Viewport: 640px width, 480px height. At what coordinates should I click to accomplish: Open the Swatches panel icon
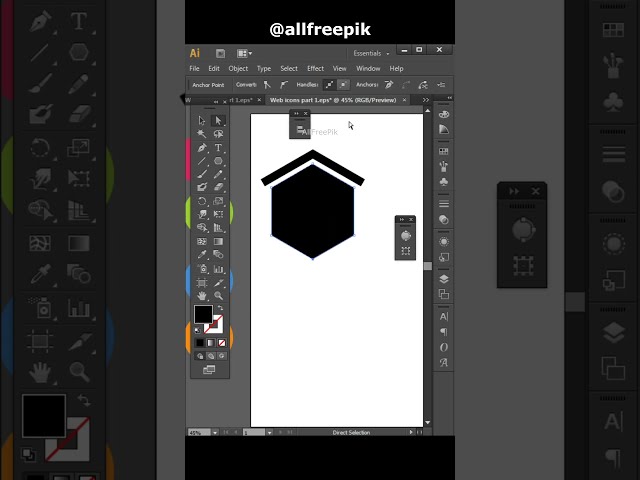tap(444, 151)
